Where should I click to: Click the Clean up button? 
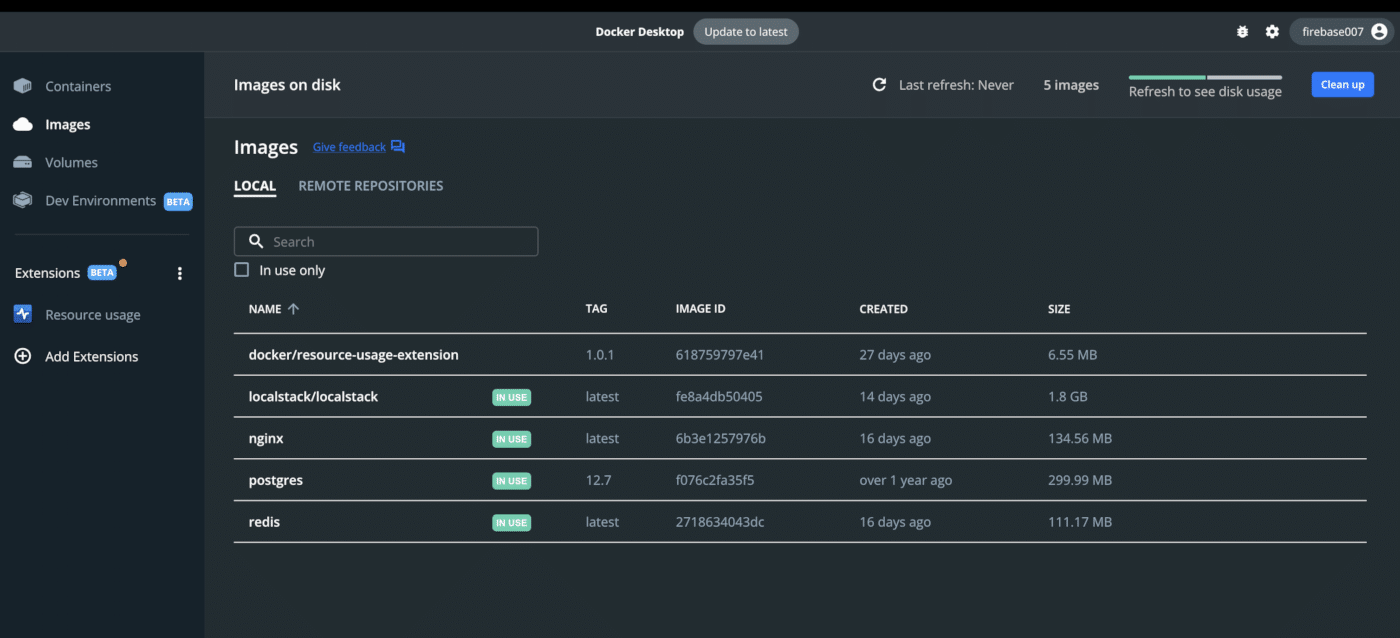1342,84
